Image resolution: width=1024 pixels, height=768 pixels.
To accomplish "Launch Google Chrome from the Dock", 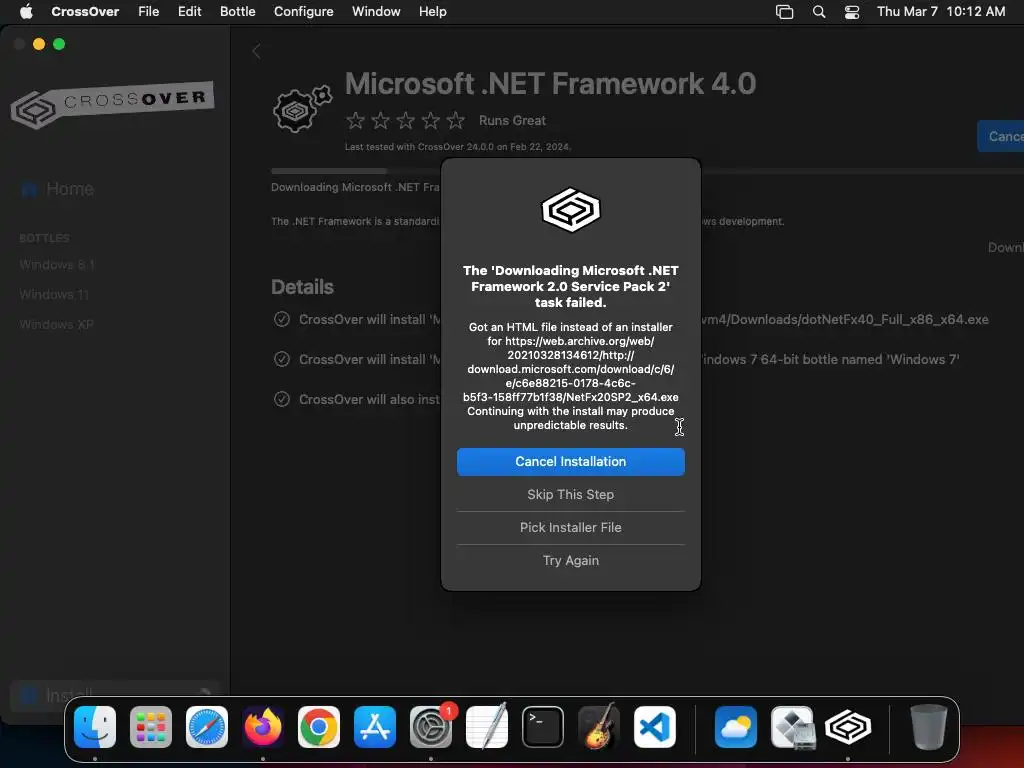I will tap(319, 727).
